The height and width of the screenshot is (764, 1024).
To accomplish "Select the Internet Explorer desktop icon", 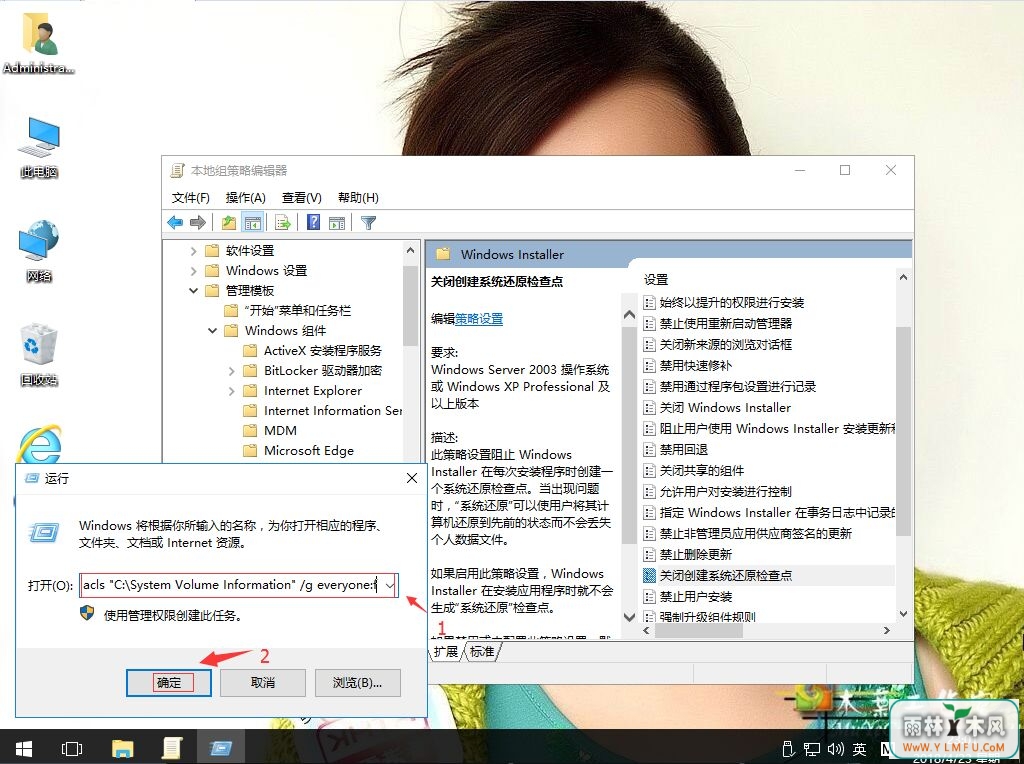I will pyautogui.click(x=39, y=444).
